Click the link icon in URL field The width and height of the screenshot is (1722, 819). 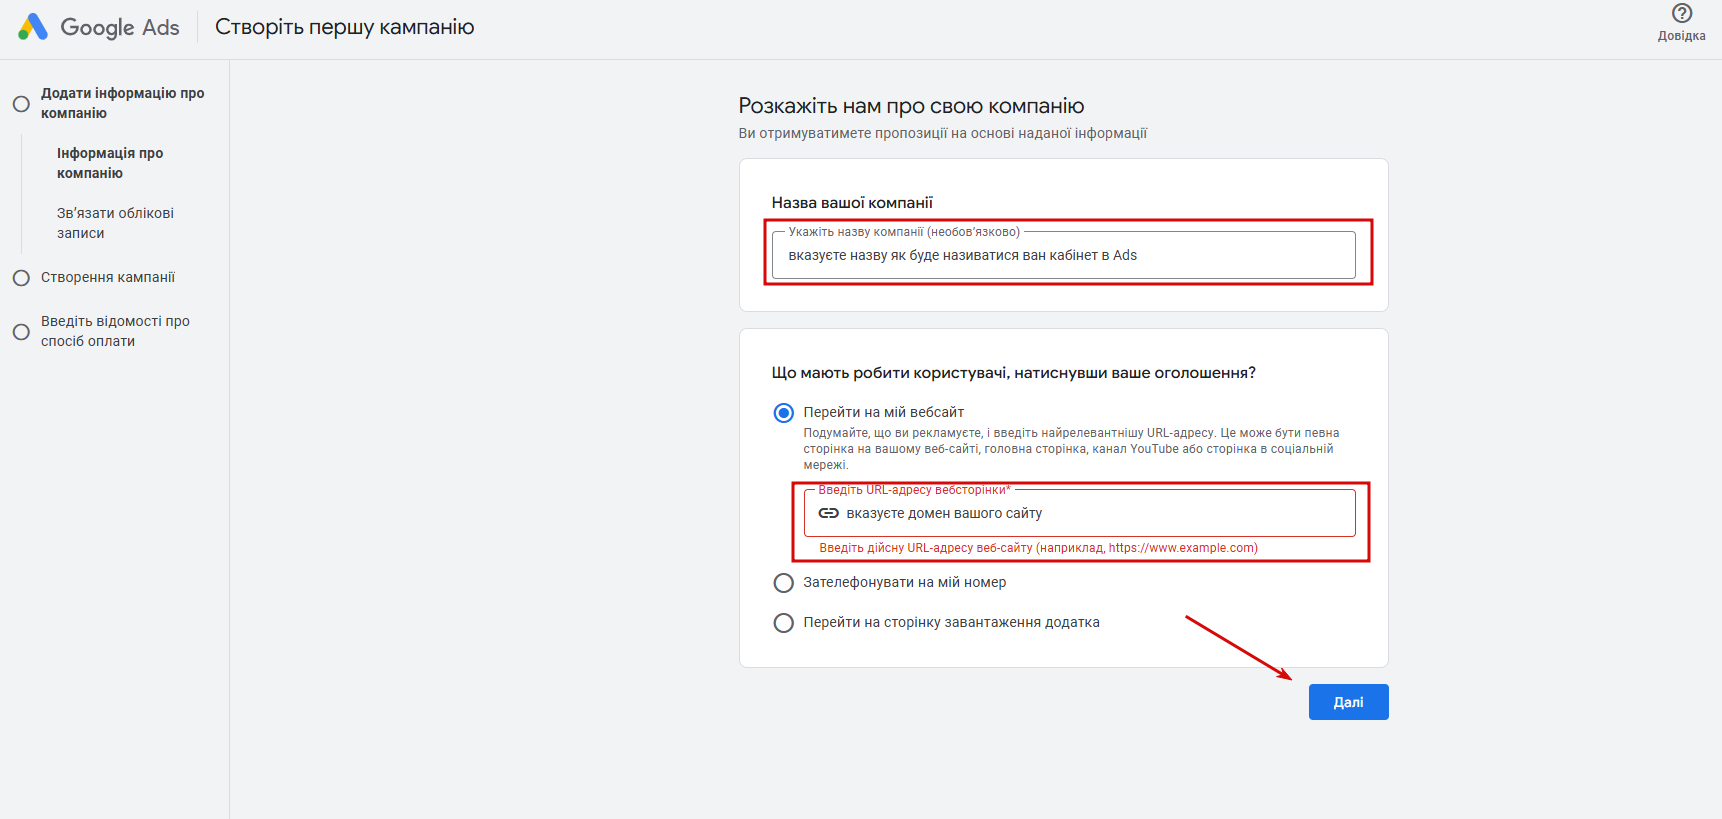tap(829, 513)
